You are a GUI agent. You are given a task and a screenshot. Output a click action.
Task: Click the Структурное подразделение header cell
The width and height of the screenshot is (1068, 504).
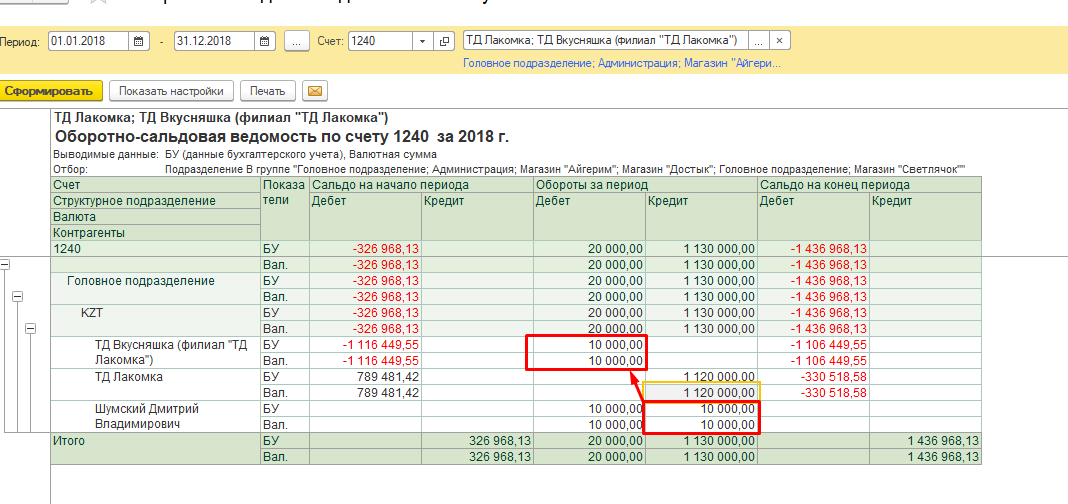(156, 201)
